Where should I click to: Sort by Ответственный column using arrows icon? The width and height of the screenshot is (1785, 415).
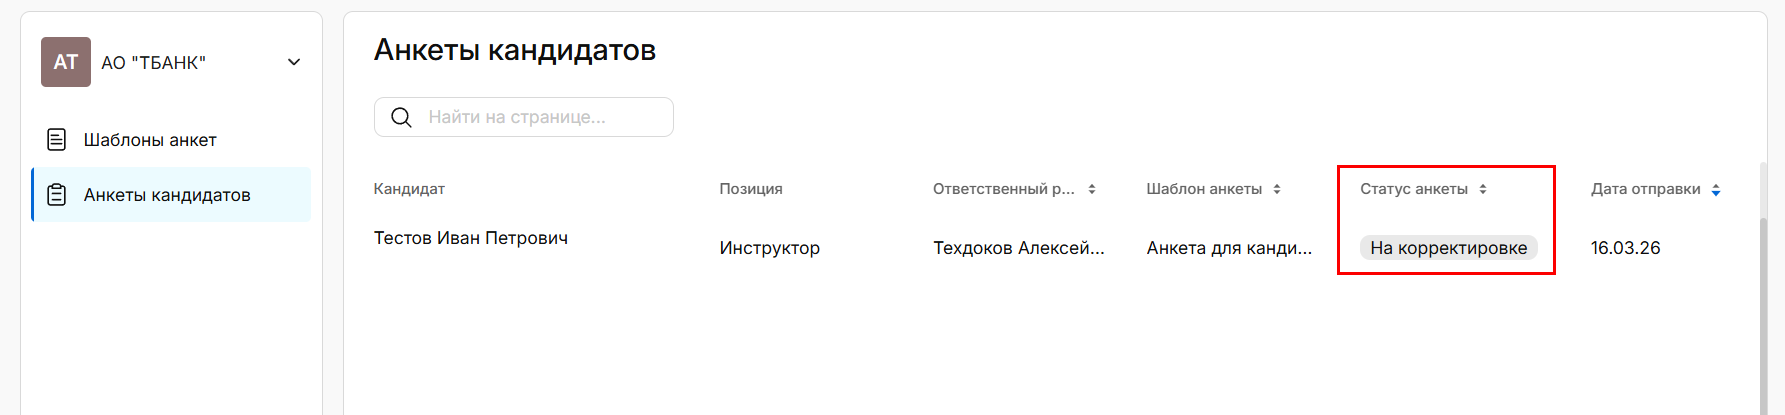(x=1092, y=189)
